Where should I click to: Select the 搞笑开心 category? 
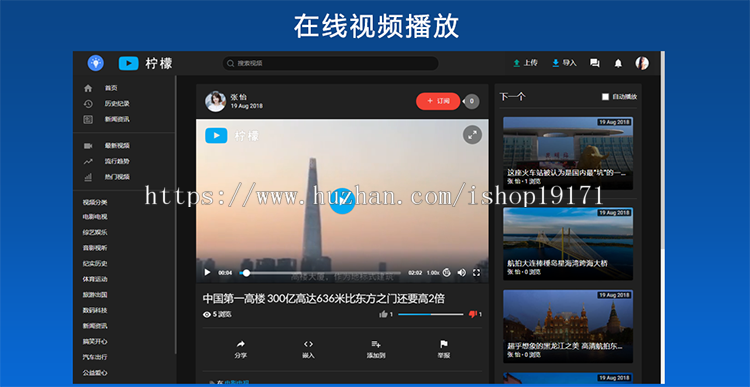point(95,342)
